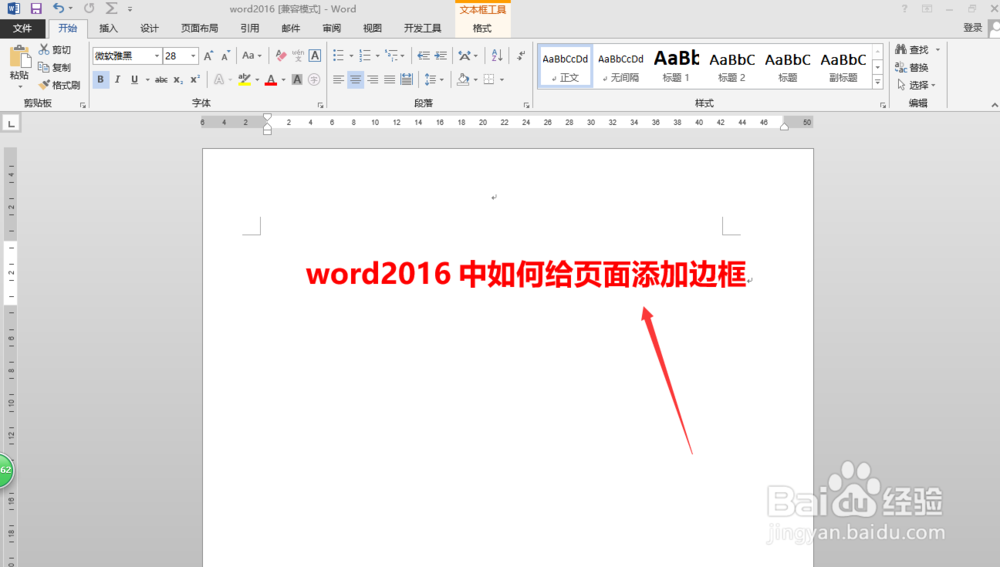Open the Font dialog launcher in 字体 group
The height and width of the screenshot is (567, 1000).
320,105
